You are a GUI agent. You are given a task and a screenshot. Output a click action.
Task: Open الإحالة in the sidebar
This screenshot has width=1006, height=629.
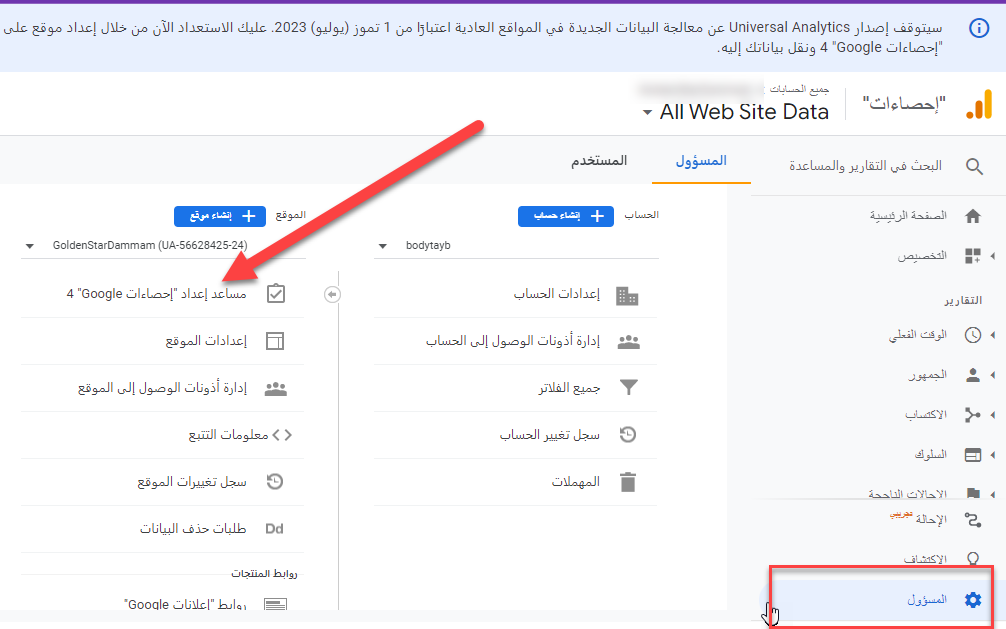pos(931,519)
